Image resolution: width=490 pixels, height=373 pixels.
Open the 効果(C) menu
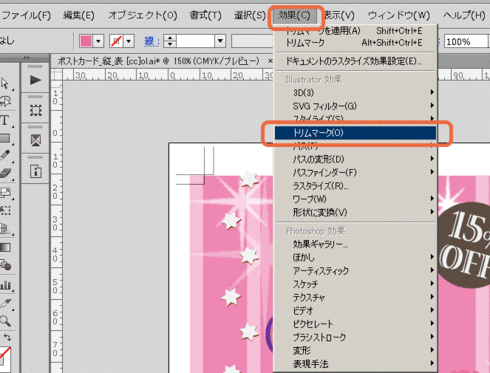pyautogui.click(x=294, y=15)
